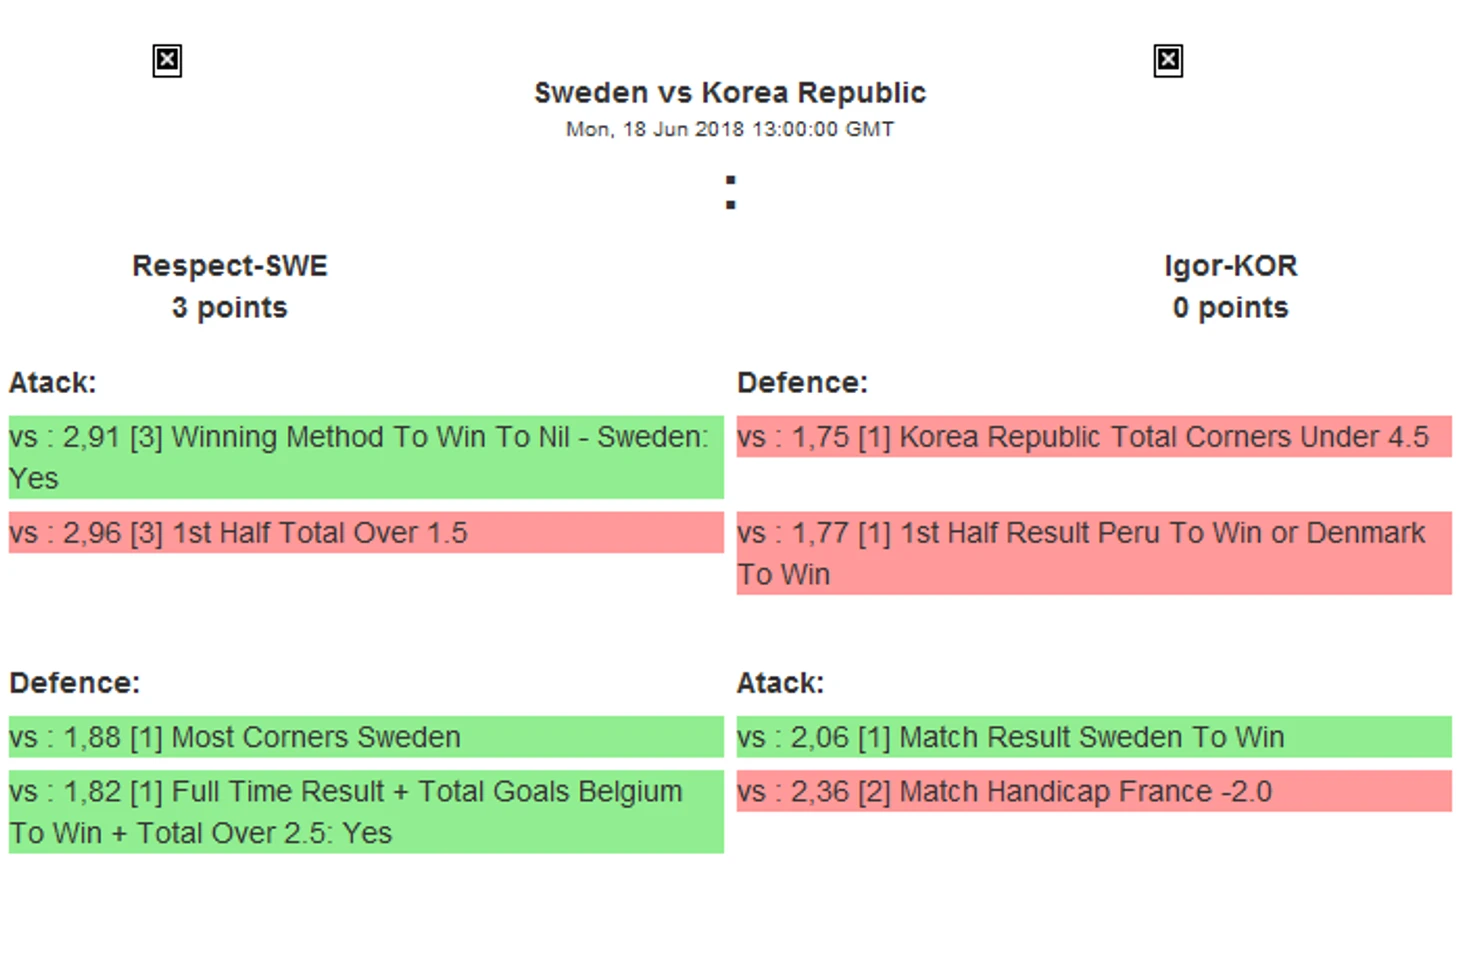This screenshot has height=959, width=1460.
Task: Select the Most Corners Sweden bet row
Action: [x=366, y=737]
